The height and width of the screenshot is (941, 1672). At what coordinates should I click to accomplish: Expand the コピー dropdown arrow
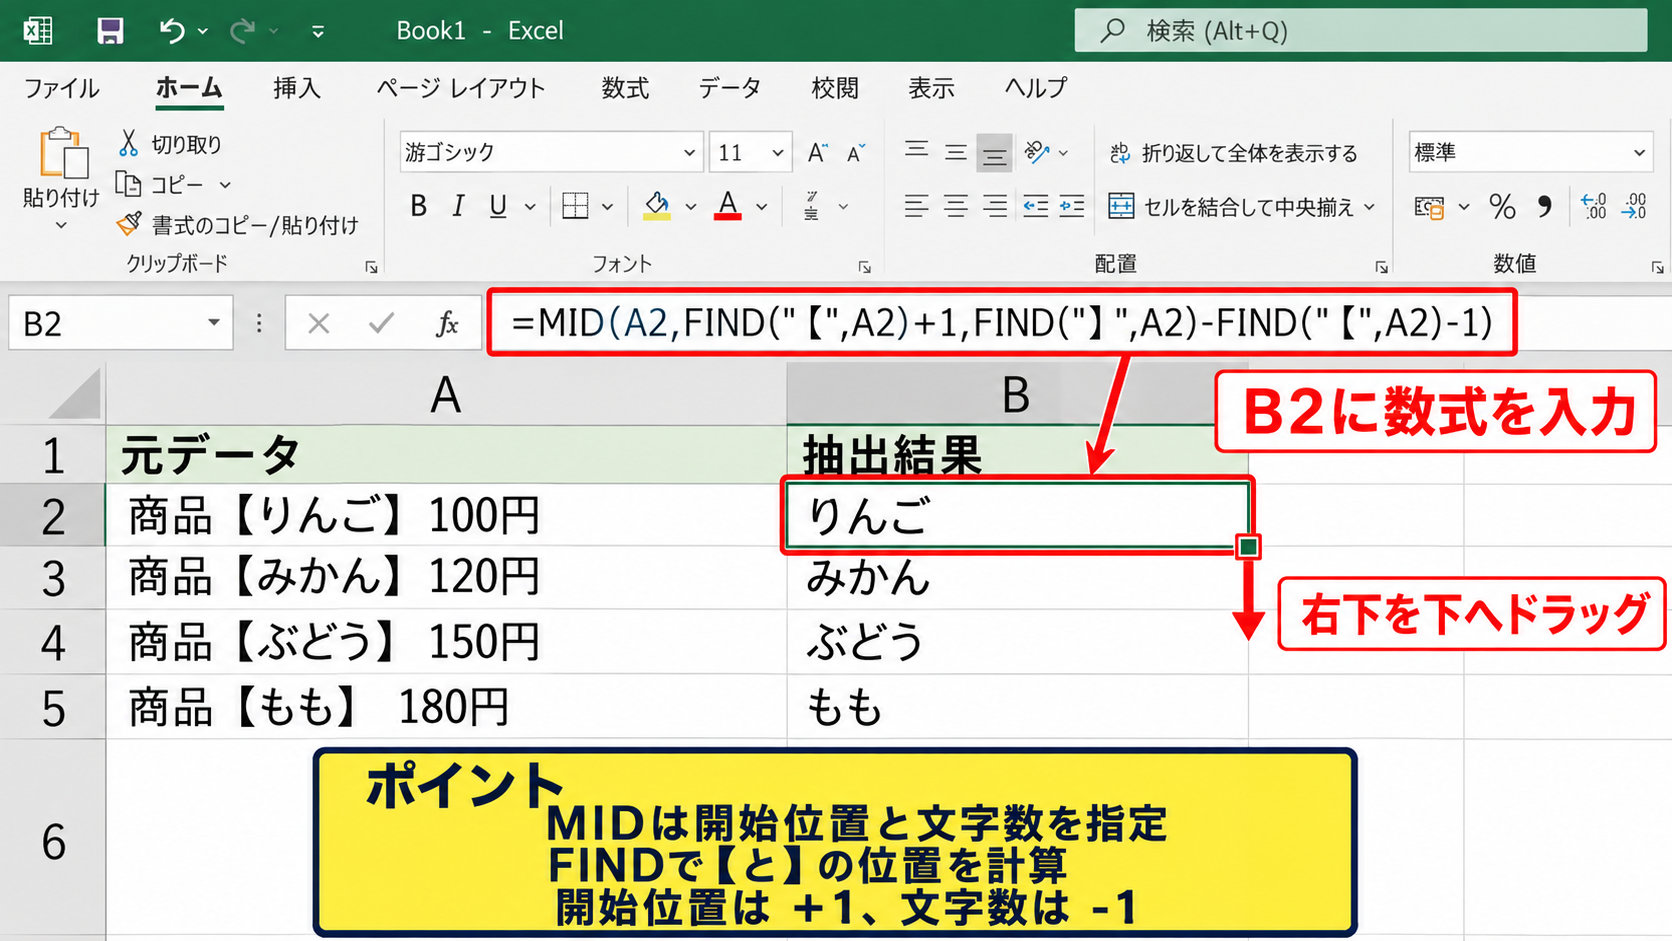pyautogui.click(x=225, y=185)
